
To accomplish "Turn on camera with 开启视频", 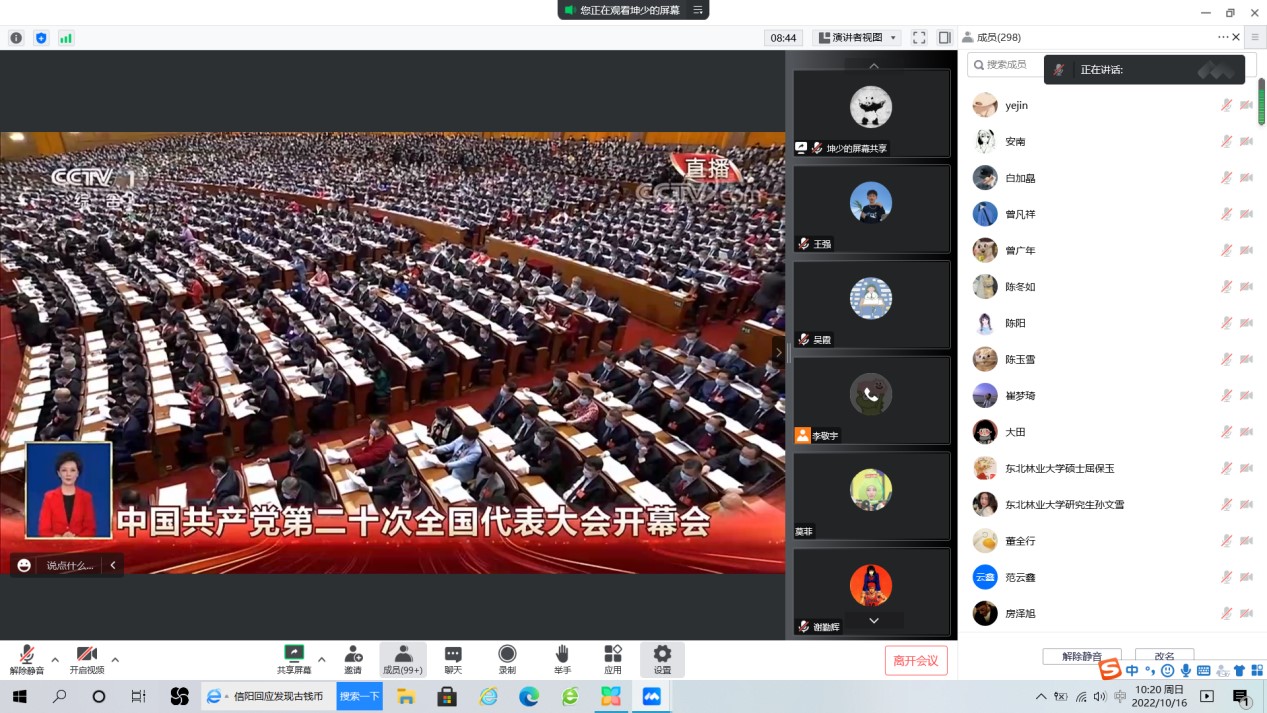I will (x=87, y=659).
